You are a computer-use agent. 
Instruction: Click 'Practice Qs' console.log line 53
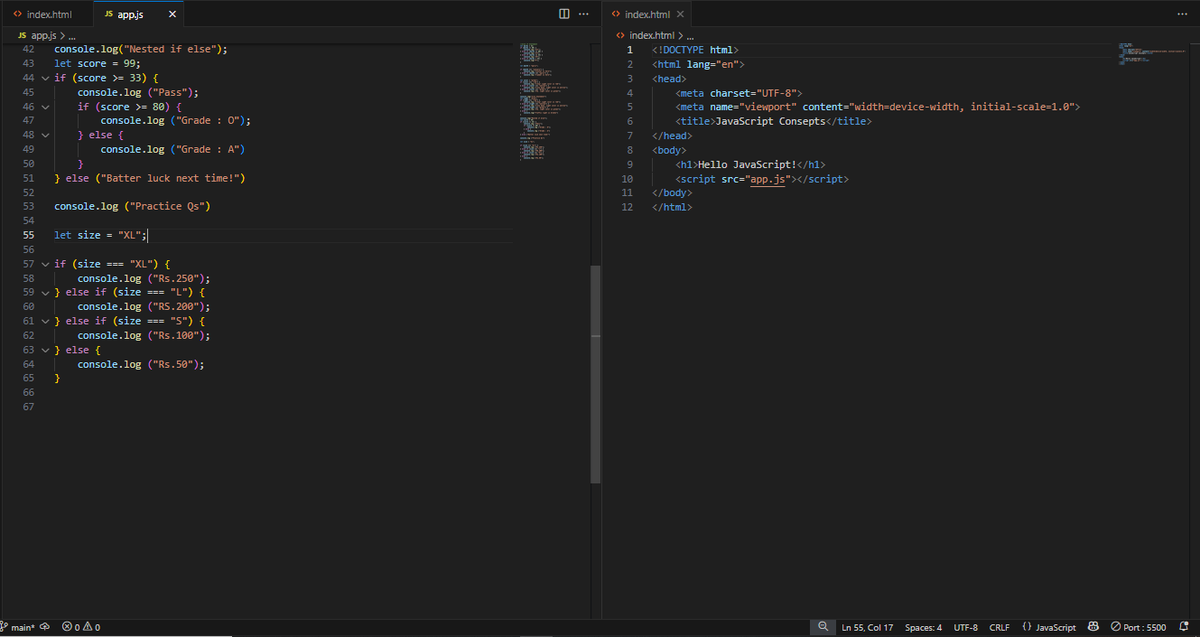(x=133, y=207)
